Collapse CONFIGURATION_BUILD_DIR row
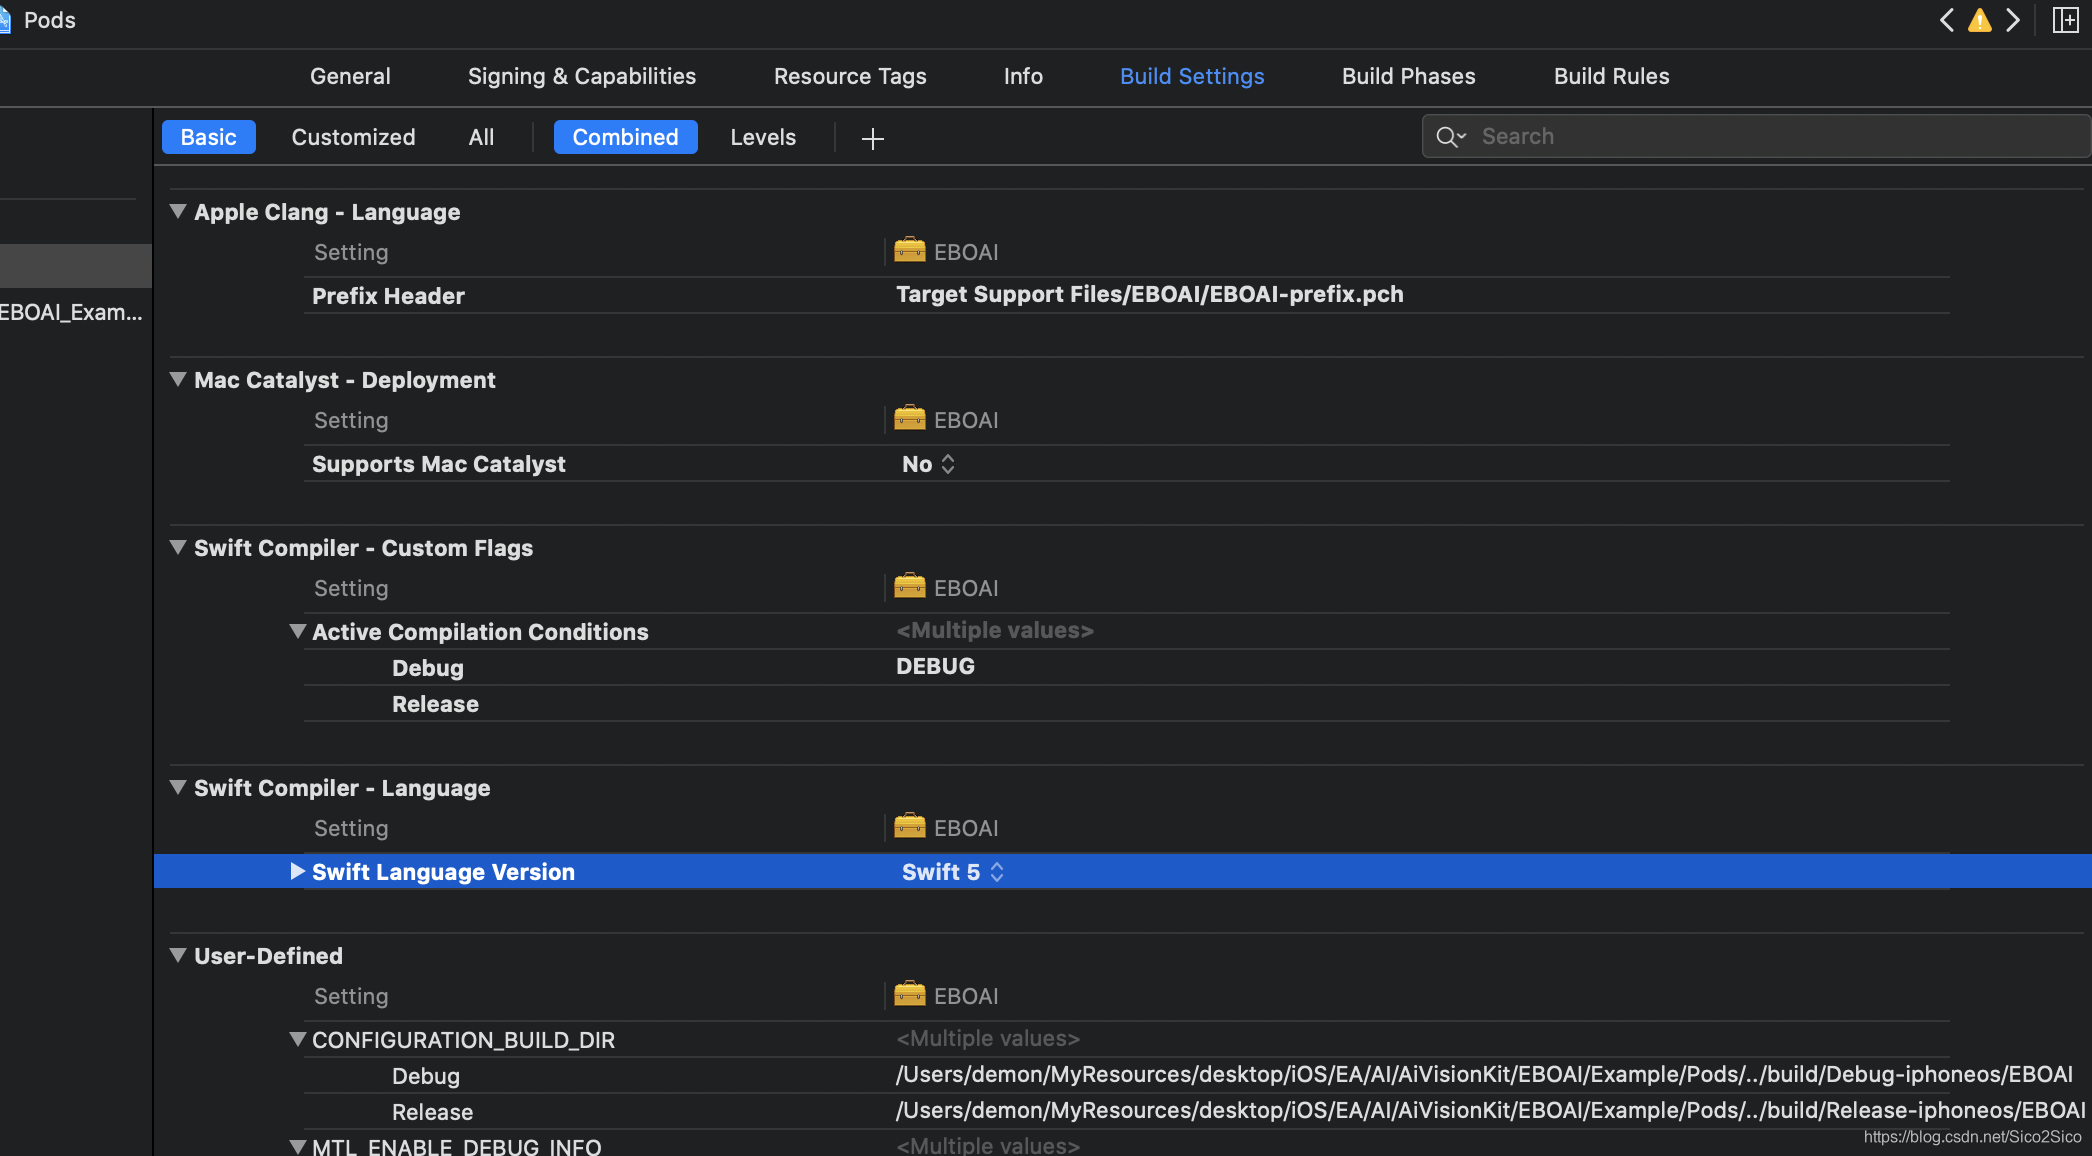 (297, 1039)
